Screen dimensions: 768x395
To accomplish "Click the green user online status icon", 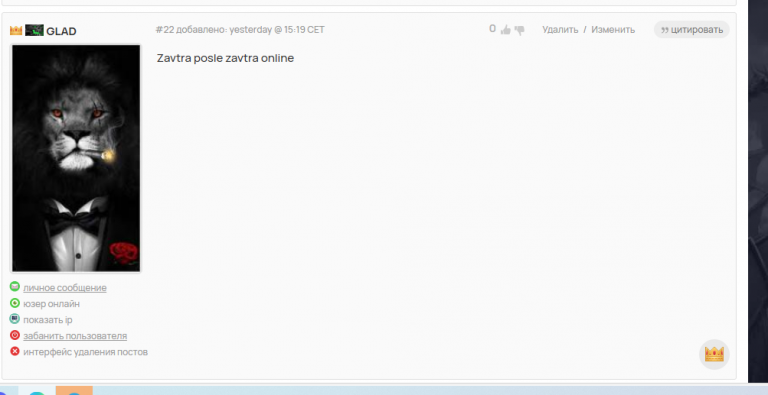I will [x=15, y=303].
